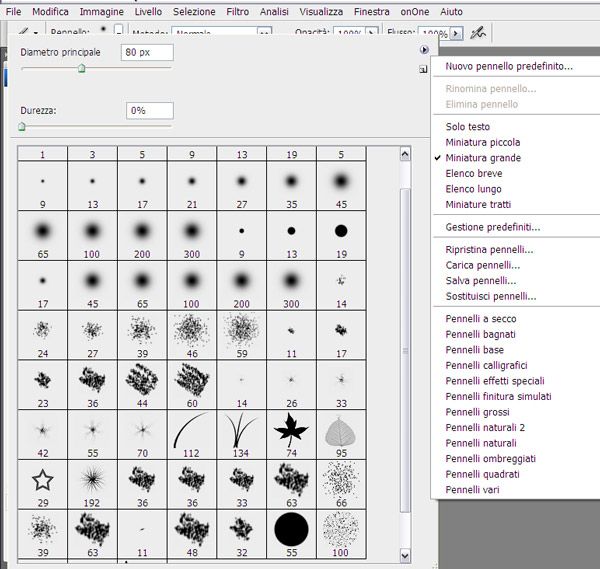Image resolution: width=600 pixels, height=569 pixels.
Task: Click the Durezza 0% field
Action: (150, 111)
